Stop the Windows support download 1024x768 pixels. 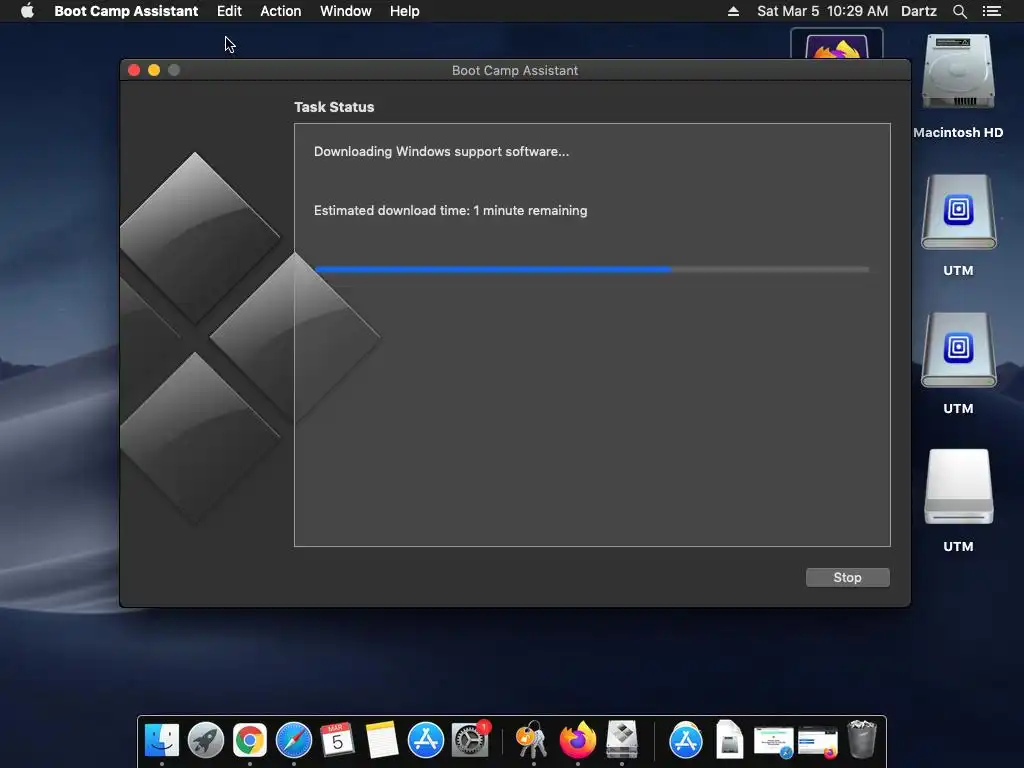(847, 577)
